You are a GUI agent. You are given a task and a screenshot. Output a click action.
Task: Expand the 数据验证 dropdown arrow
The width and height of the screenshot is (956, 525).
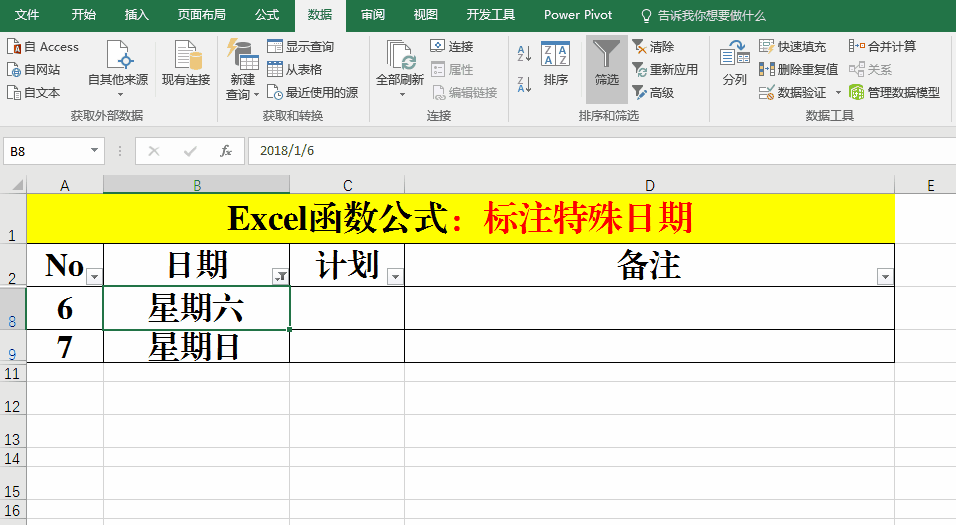[x=838, y=93]
